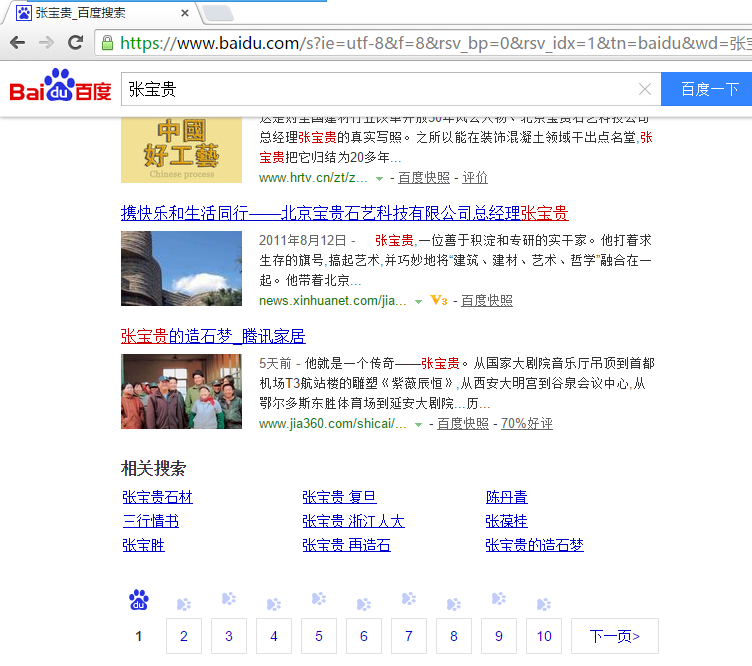Search related term 张宝贵 复旦
752x666 pixels.
[340, 497]
